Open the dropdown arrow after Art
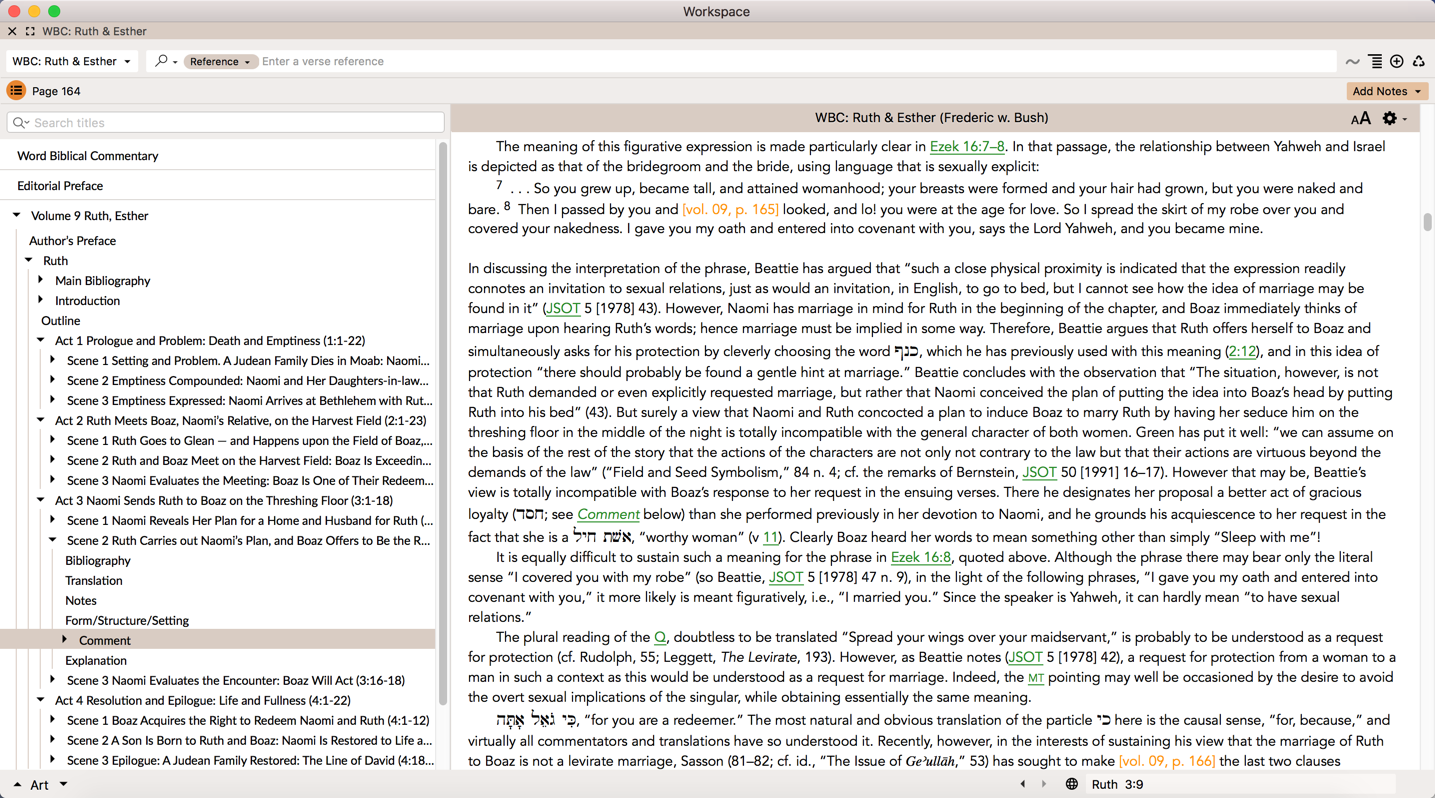The height and width of the screenshot is (798, 1435). [x=63, y=785]
